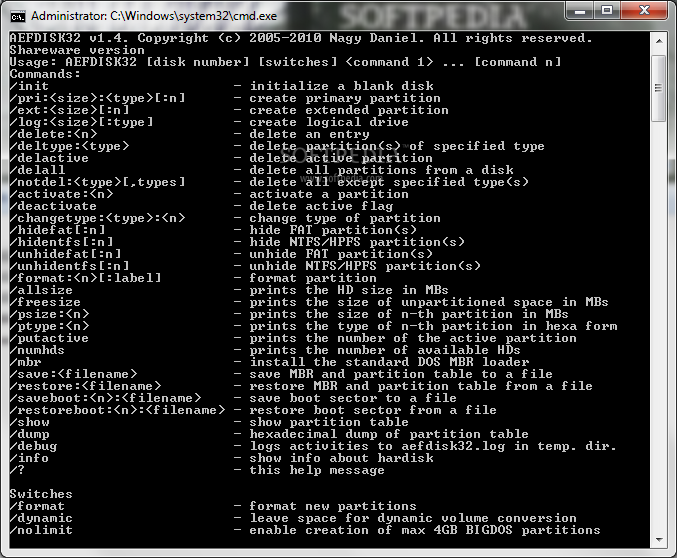Click the '/hidefat[:n]' command text

pos(57,230)
